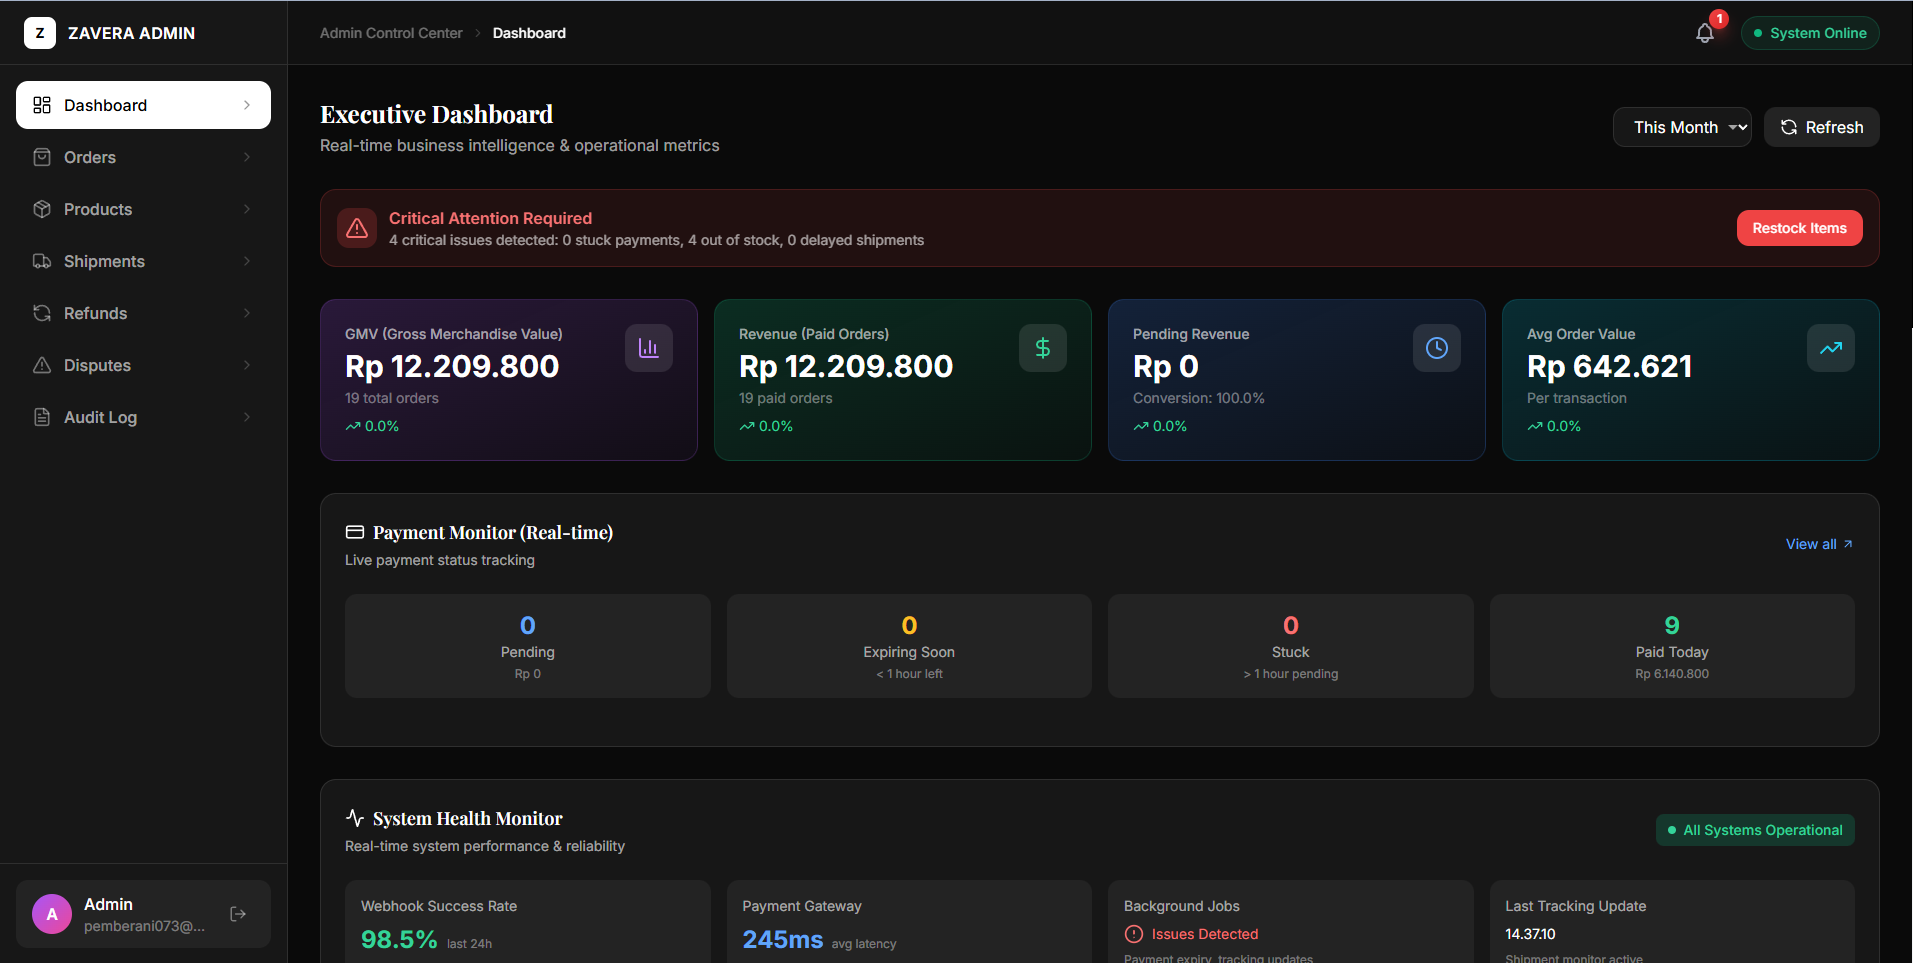Open View all payment details link

(1818, 544)
